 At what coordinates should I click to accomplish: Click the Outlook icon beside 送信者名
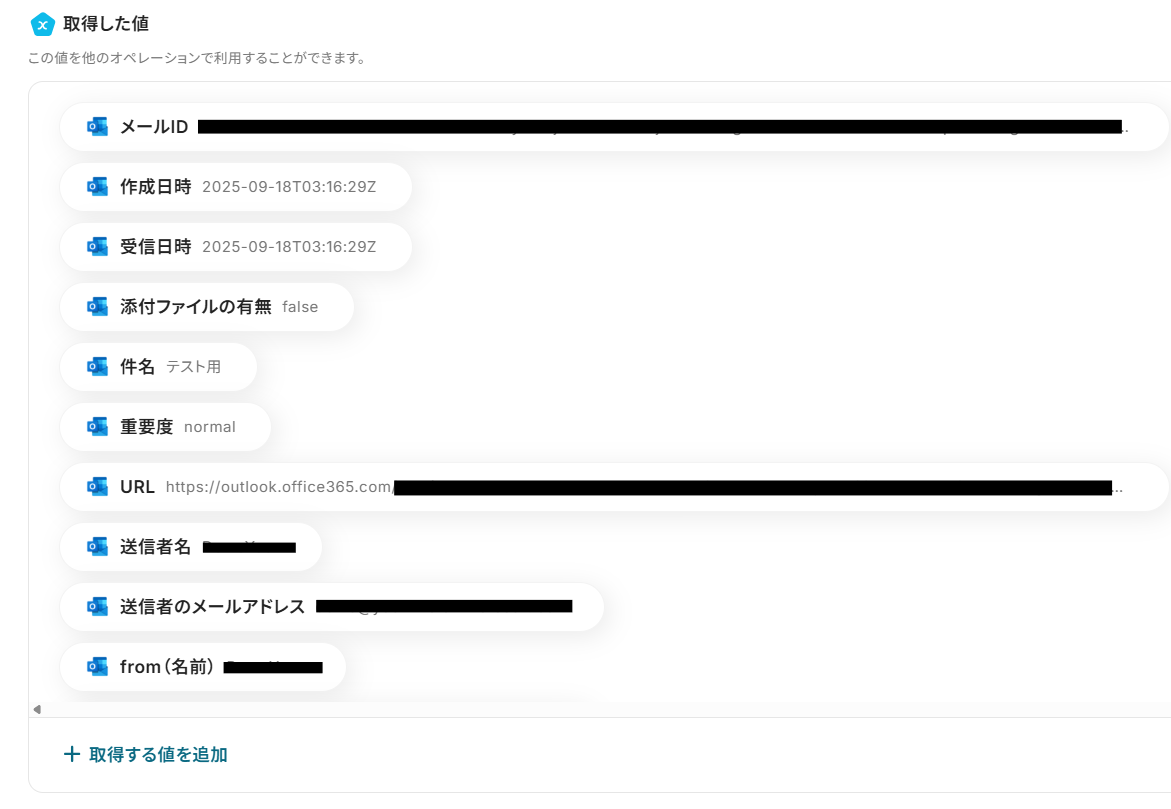click(97, 547)
